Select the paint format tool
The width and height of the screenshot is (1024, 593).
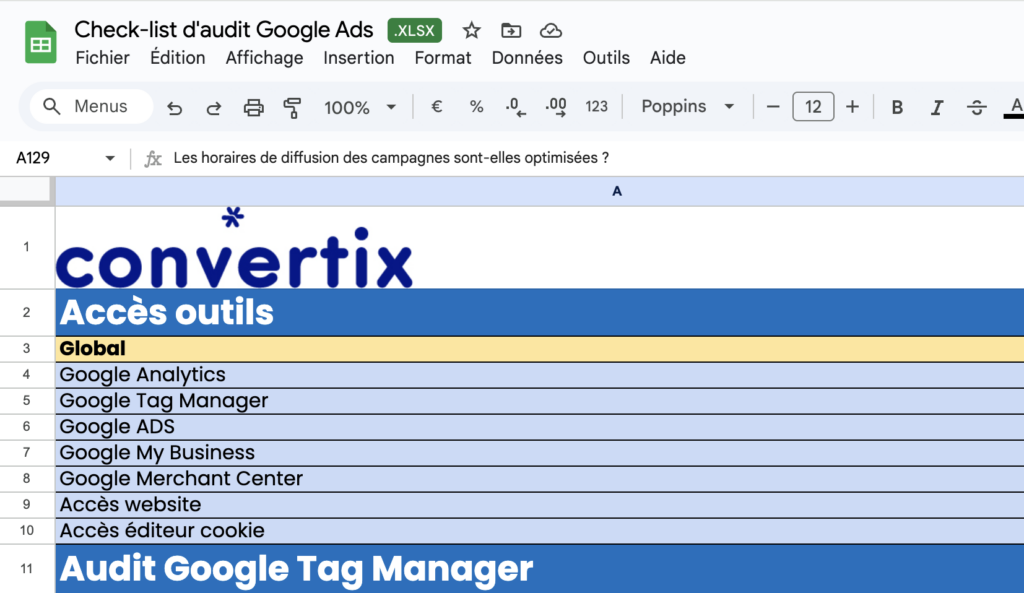click(292, 107)
